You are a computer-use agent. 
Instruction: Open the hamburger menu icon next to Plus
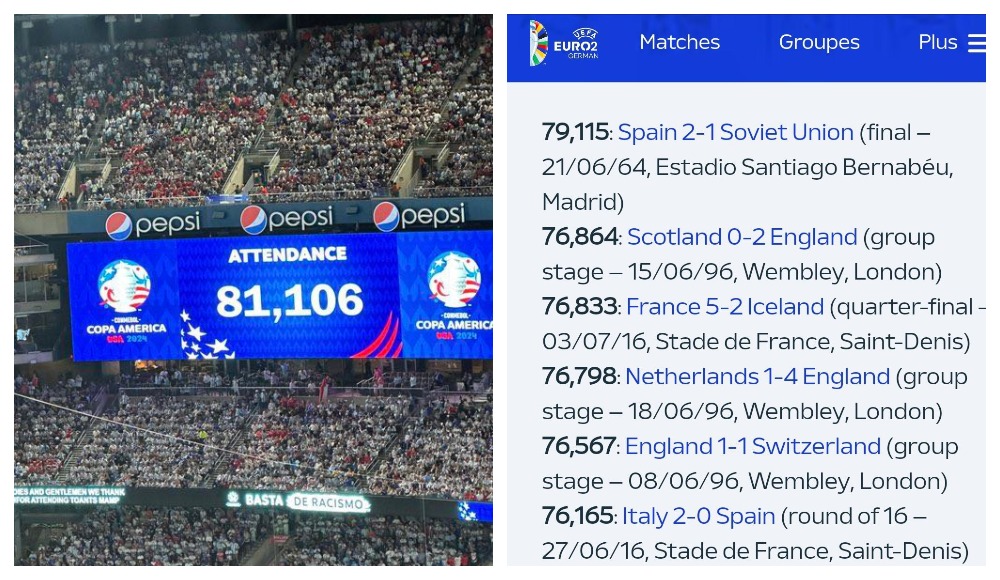click(x=976, y=43)
